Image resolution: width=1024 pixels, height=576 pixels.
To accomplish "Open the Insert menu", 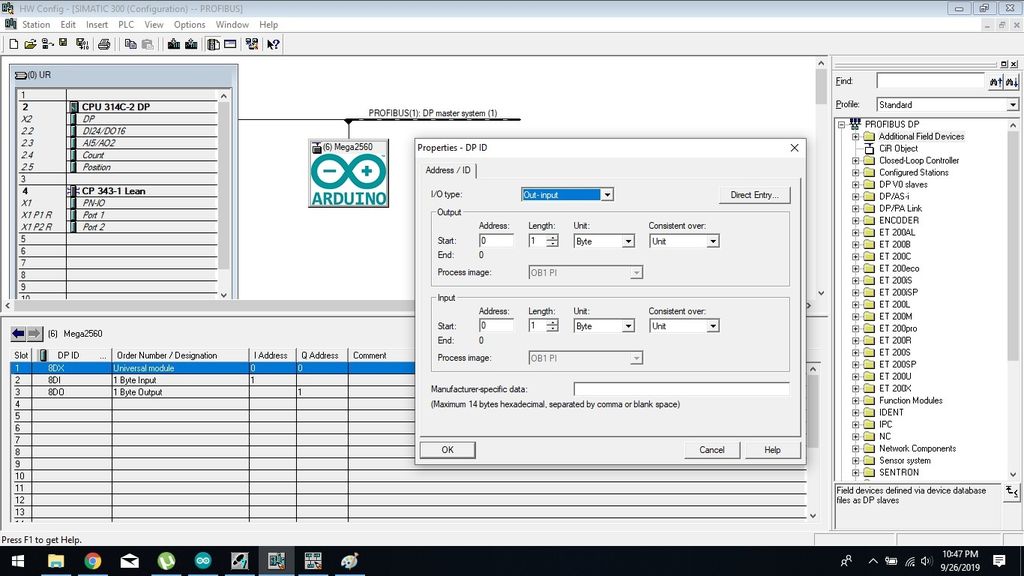I will click(97, 25).
